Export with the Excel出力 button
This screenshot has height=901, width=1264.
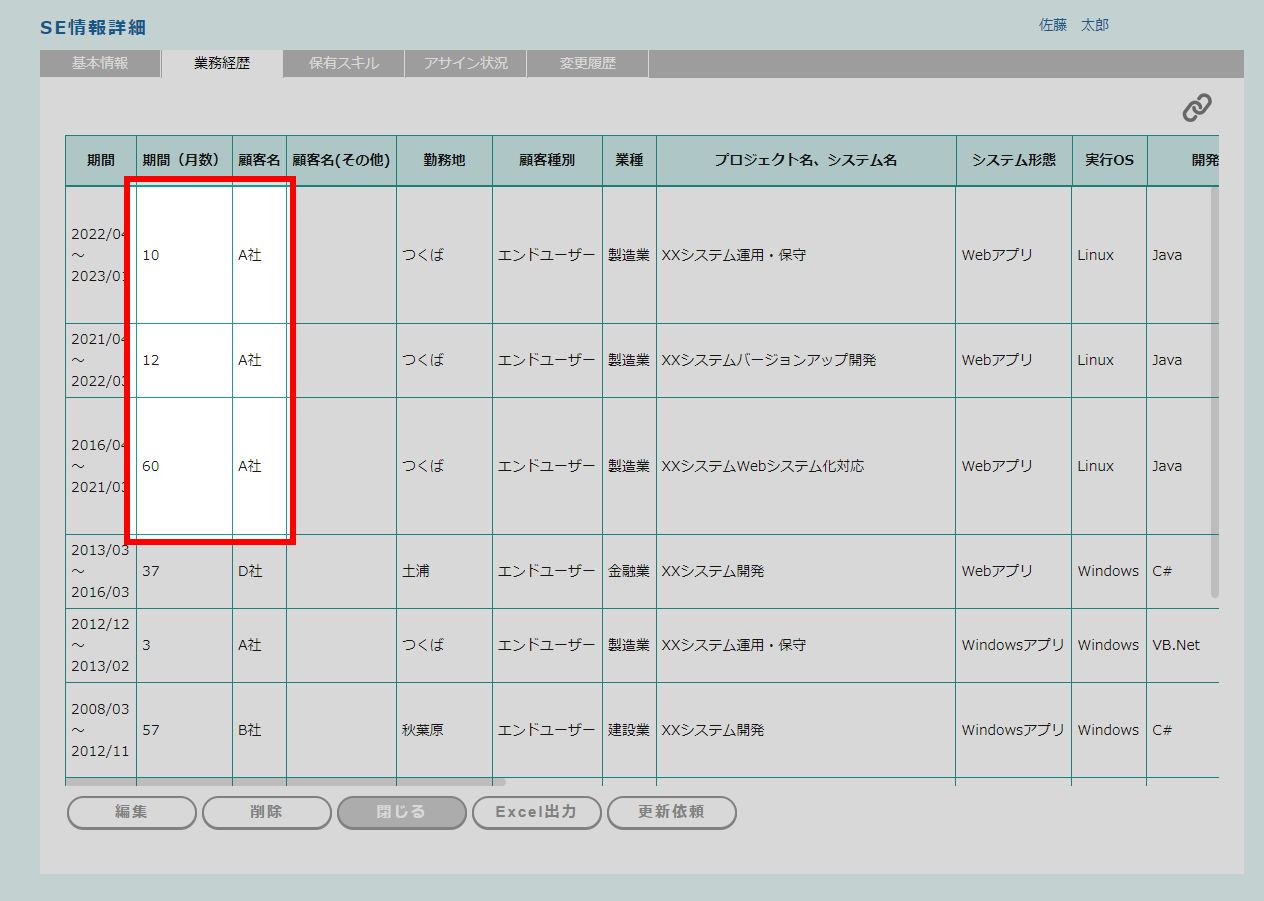point(536,812)
